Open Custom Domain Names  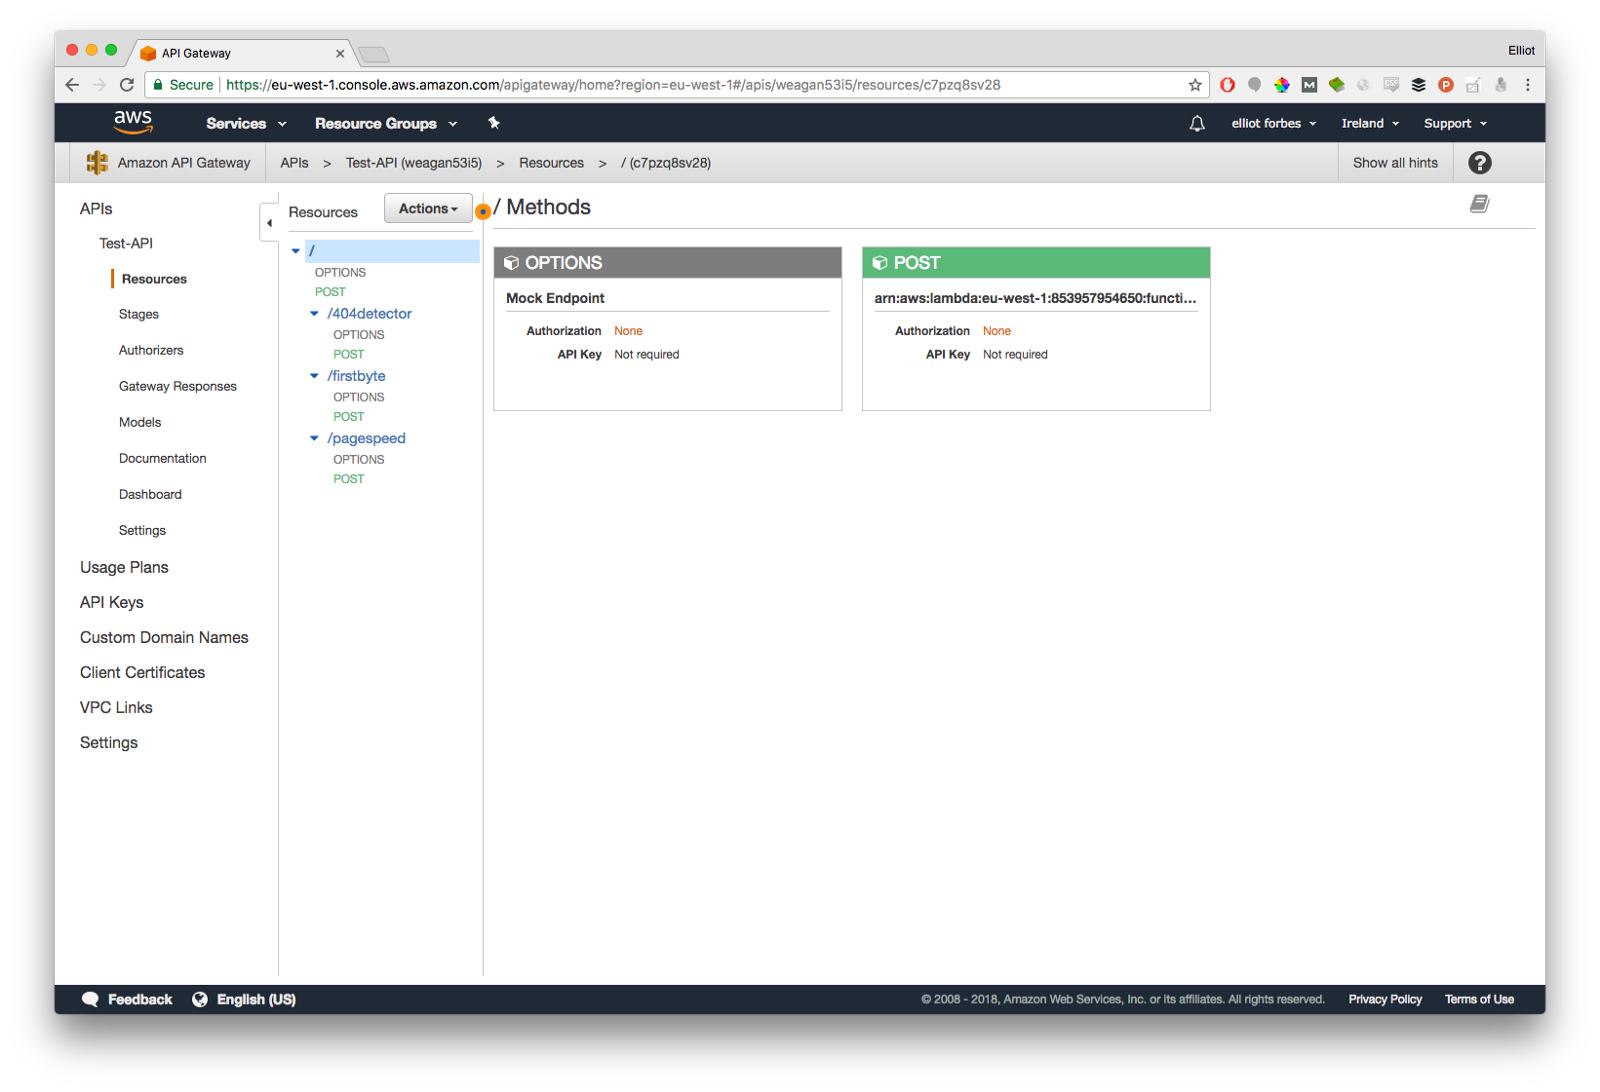point(164,637)
